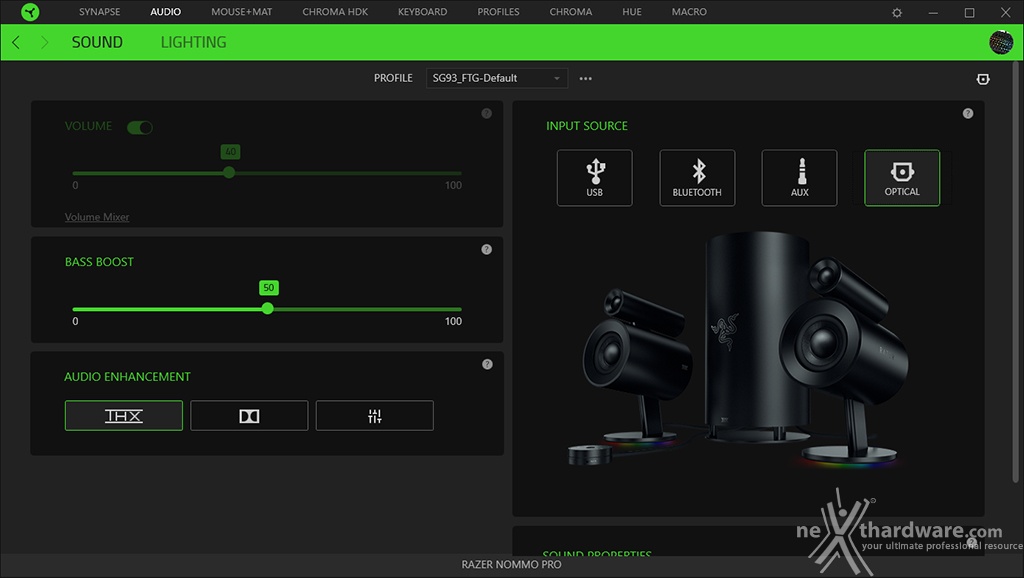Click the Bass Boost value 50 label

[x=268, y=288]
